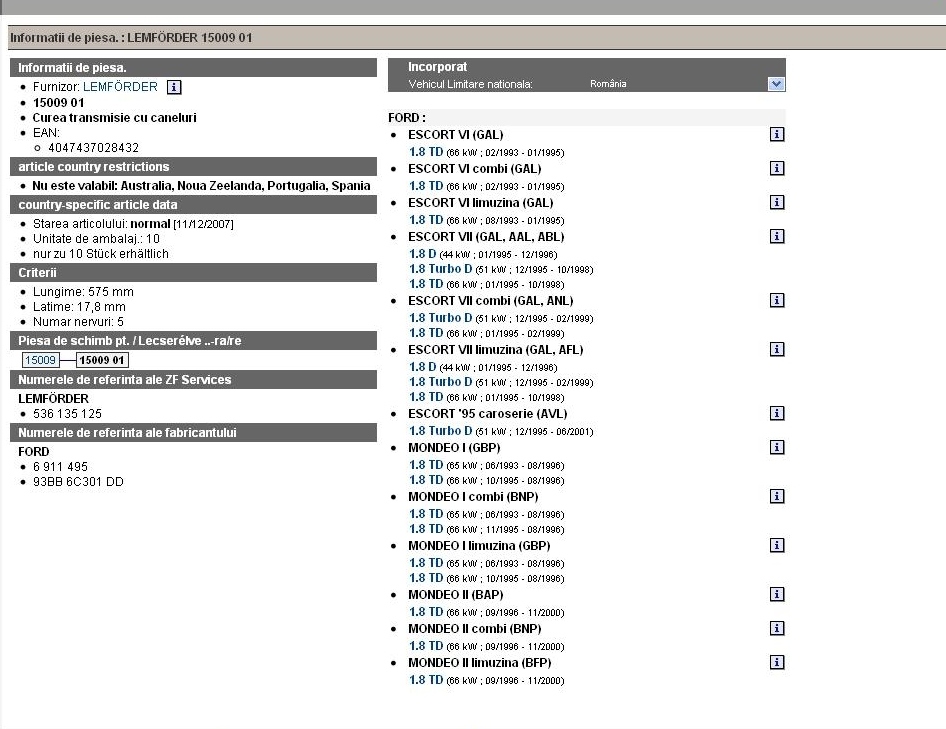
Task: Open info icon for ESCORT VI (GAL)
Action: coord(777,134)
